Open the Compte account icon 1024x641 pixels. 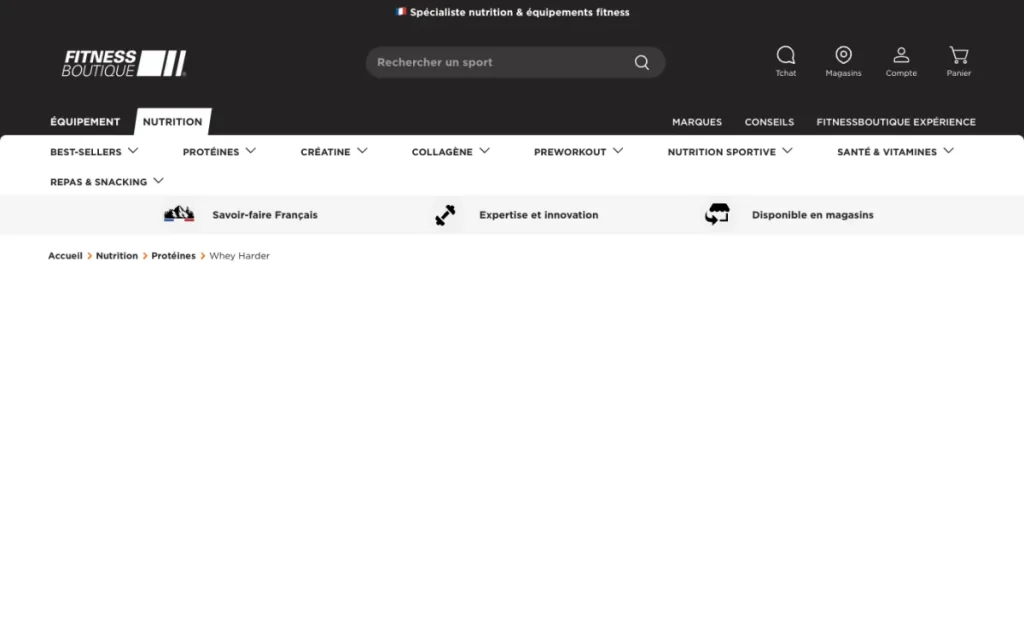pos(901,55)
